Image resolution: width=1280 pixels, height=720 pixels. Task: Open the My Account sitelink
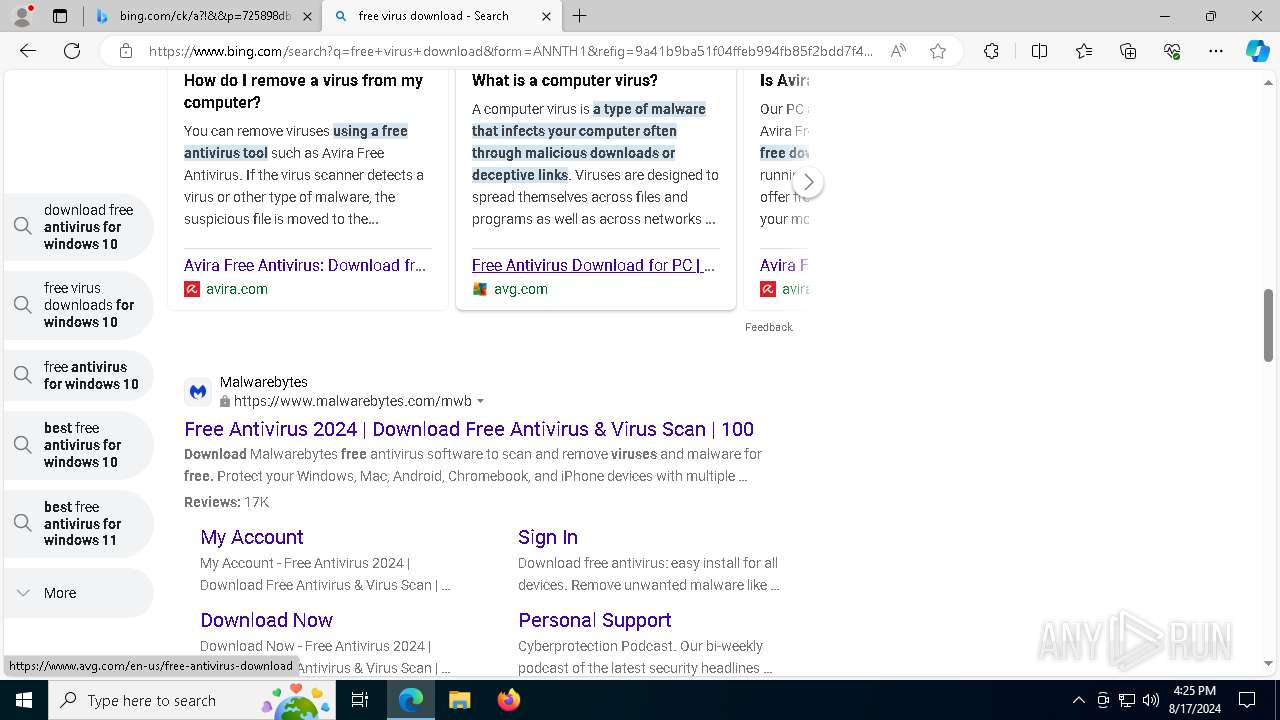click(x=251, y=537)
